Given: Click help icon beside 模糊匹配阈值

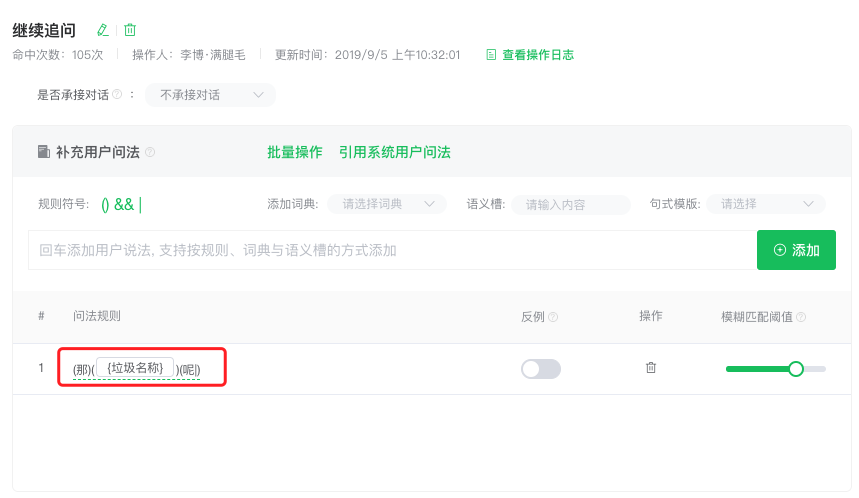Looking at the screenshot, I should point(801,317).
